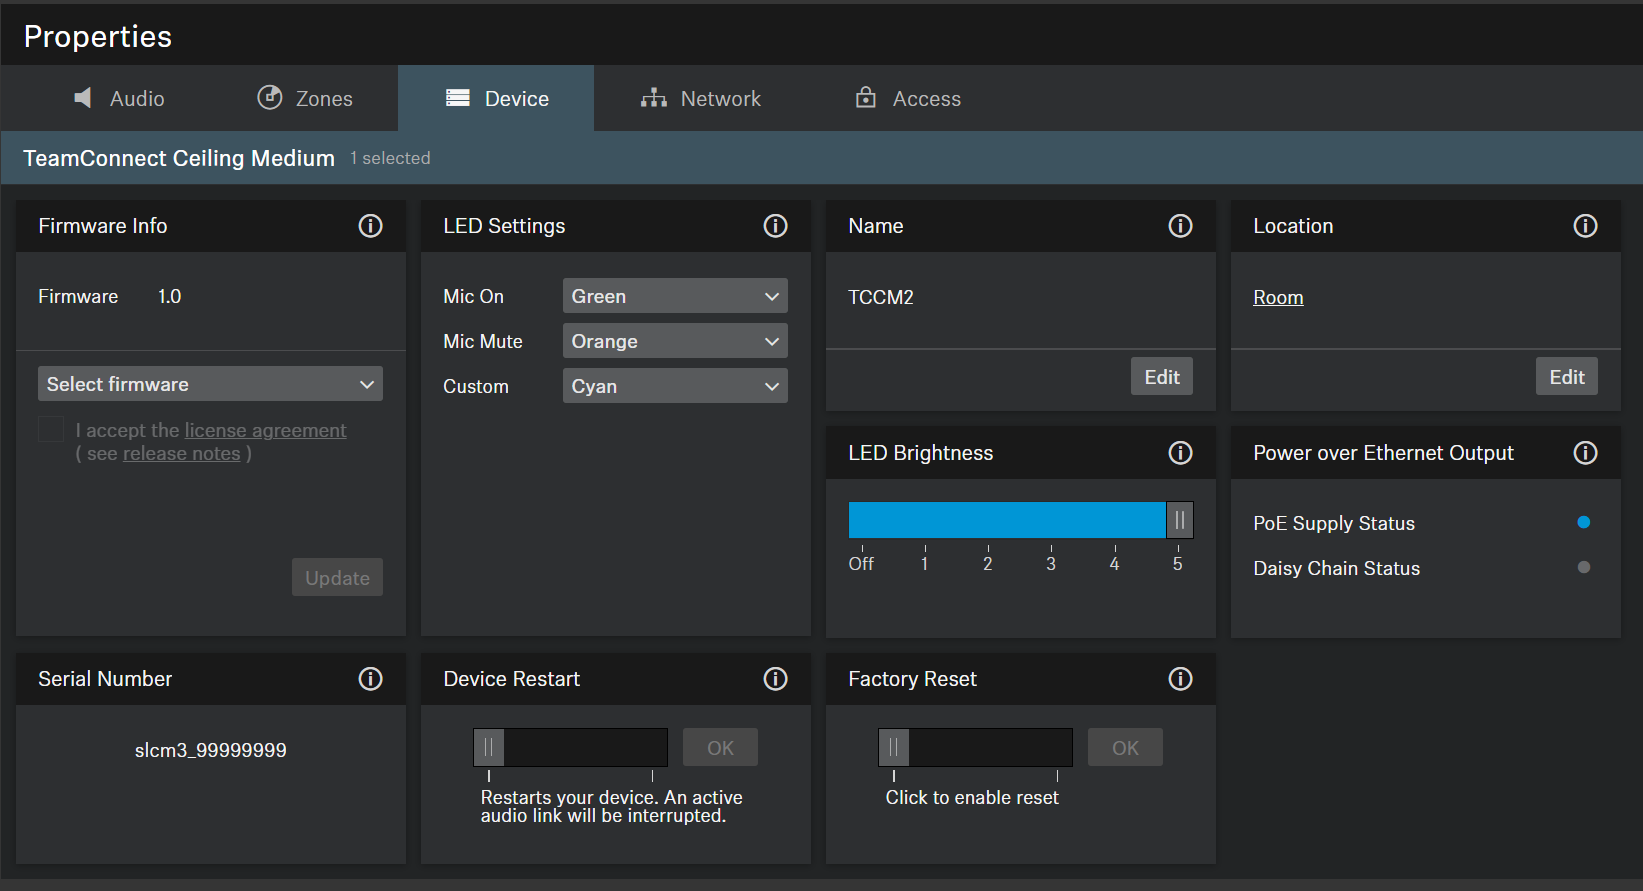Click the Room location link
Screen dimensions: 1643x891
(x=1278, y=297)
